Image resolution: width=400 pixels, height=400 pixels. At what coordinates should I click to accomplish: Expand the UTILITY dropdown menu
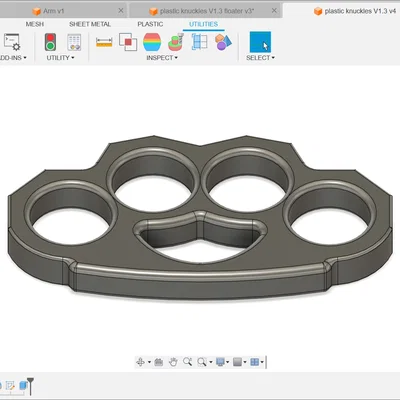[60, 58]
